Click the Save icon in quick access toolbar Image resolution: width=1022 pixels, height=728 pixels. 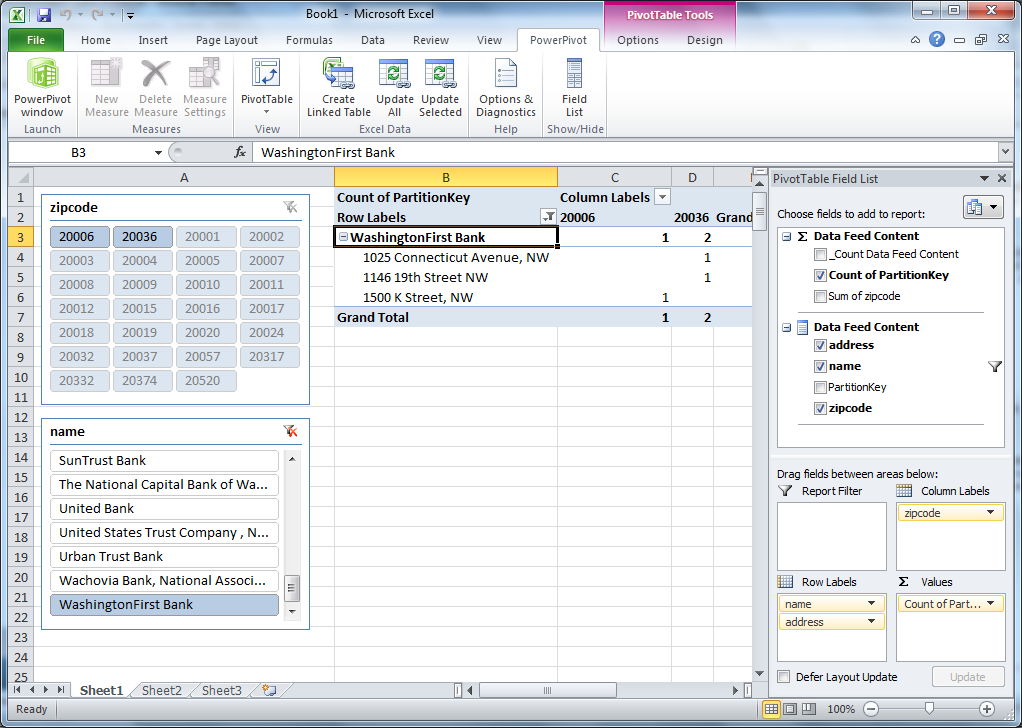coord(44,14)
